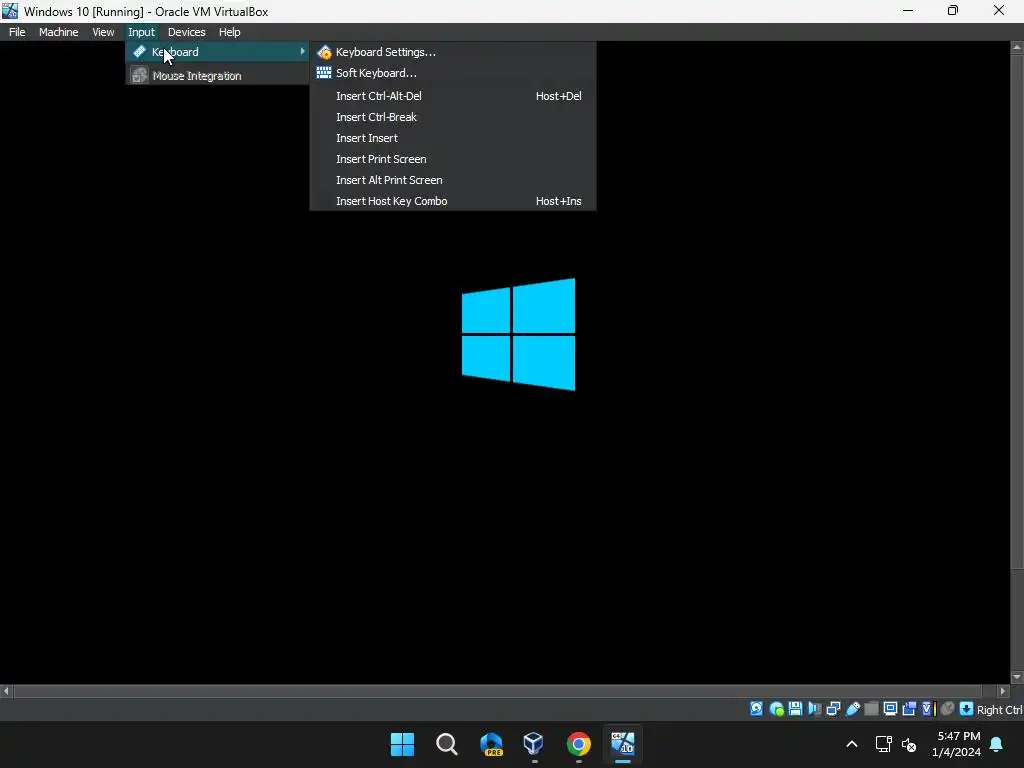This screenshot has height=768, width=1024.
Task: Expand Keyboard submenu arrow
Action: [302, 52]
